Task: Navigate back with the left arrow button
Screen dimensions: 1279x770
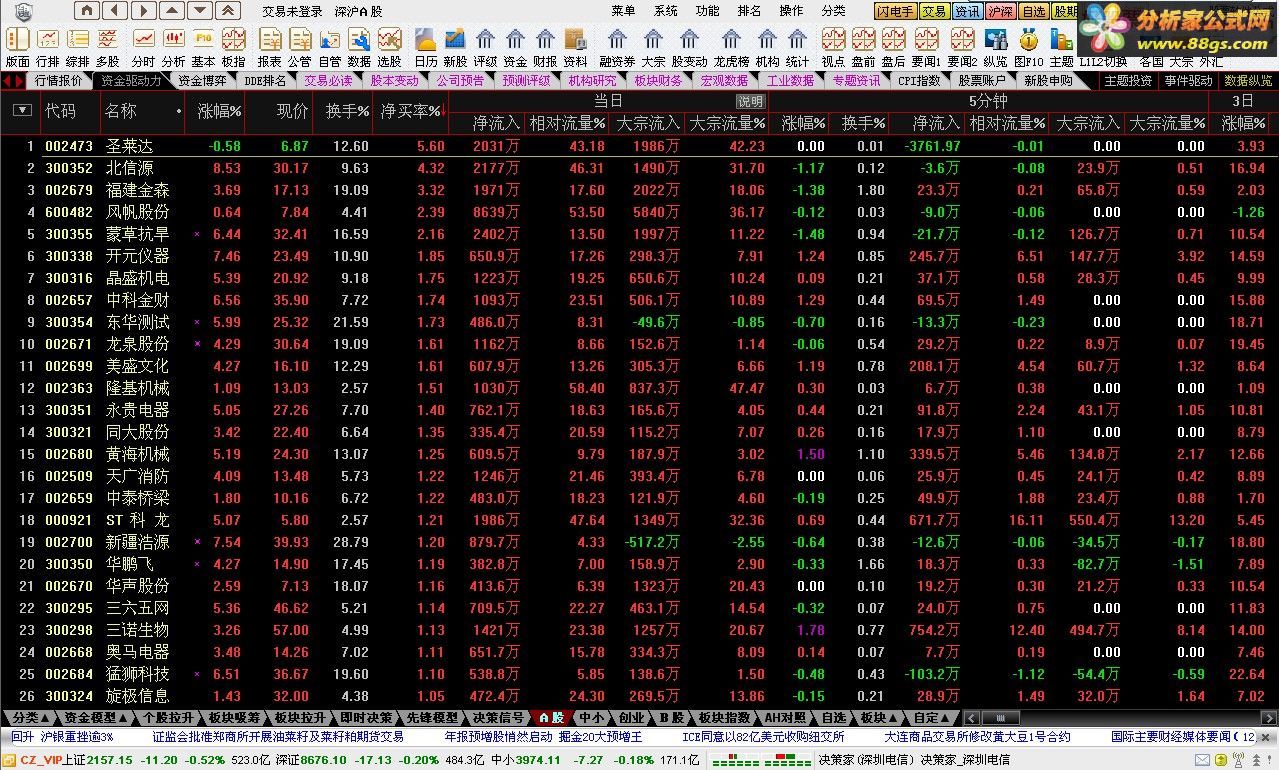Action: pyautogui.click(x=115, y=11)
